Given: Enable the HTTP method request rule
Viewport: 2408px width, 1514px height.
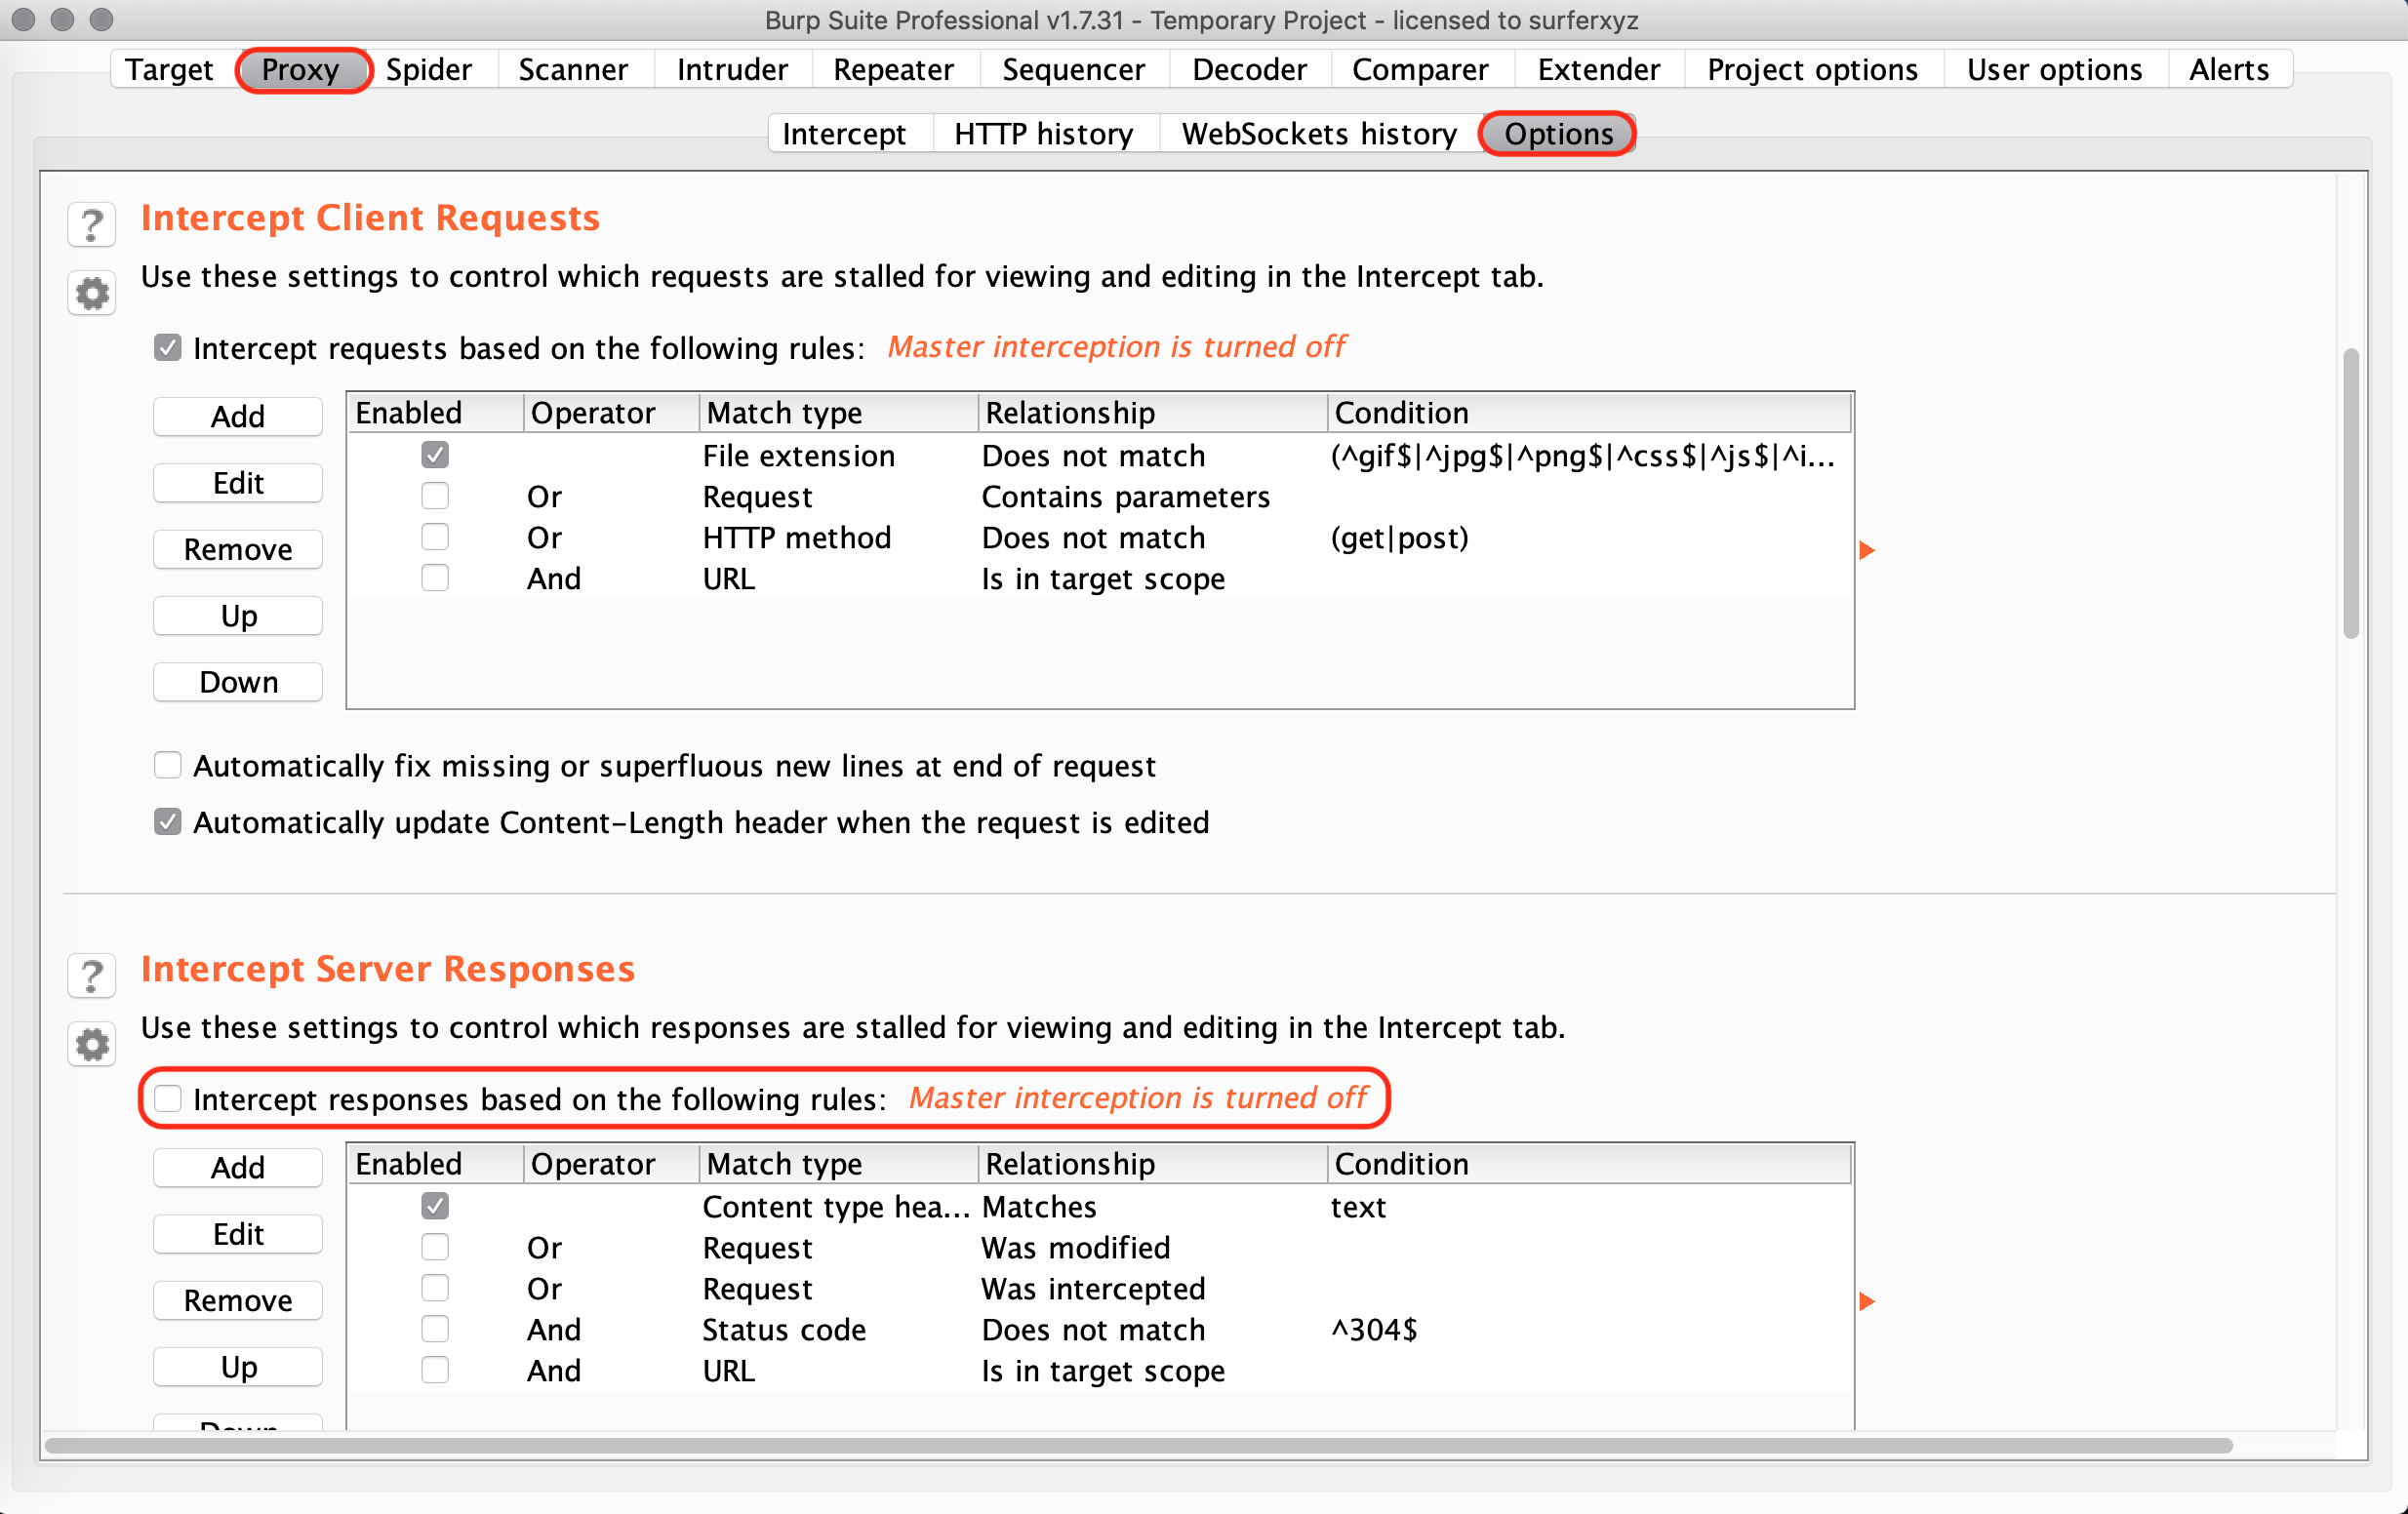Looking at the screenshot, I should (435, 538).
